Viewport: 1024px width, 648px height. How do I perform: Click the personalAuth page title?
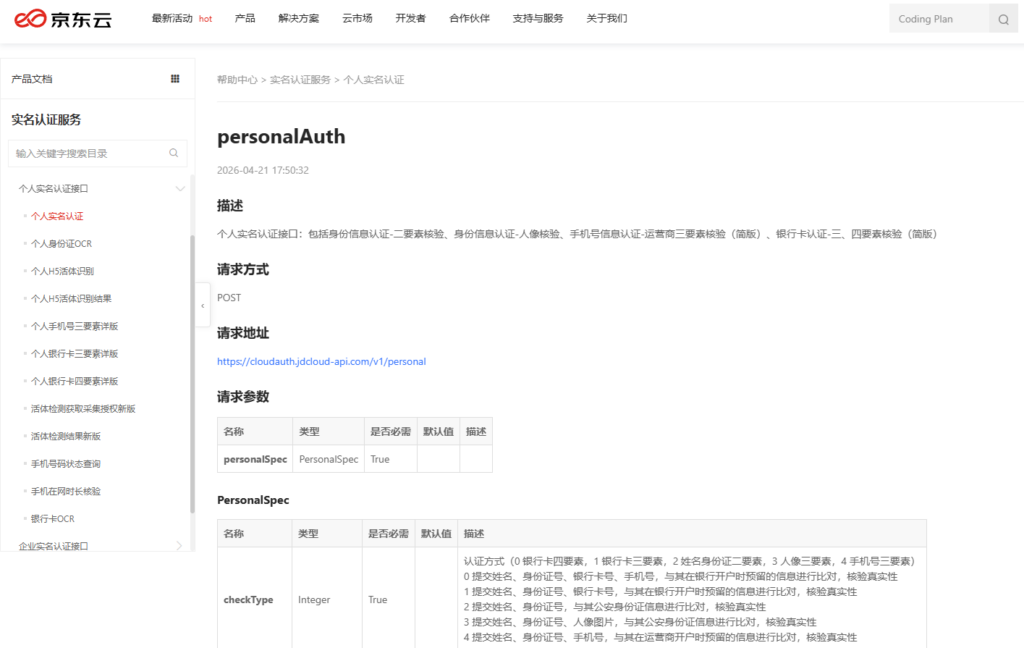pyautogui.click(x=281, y=137)
